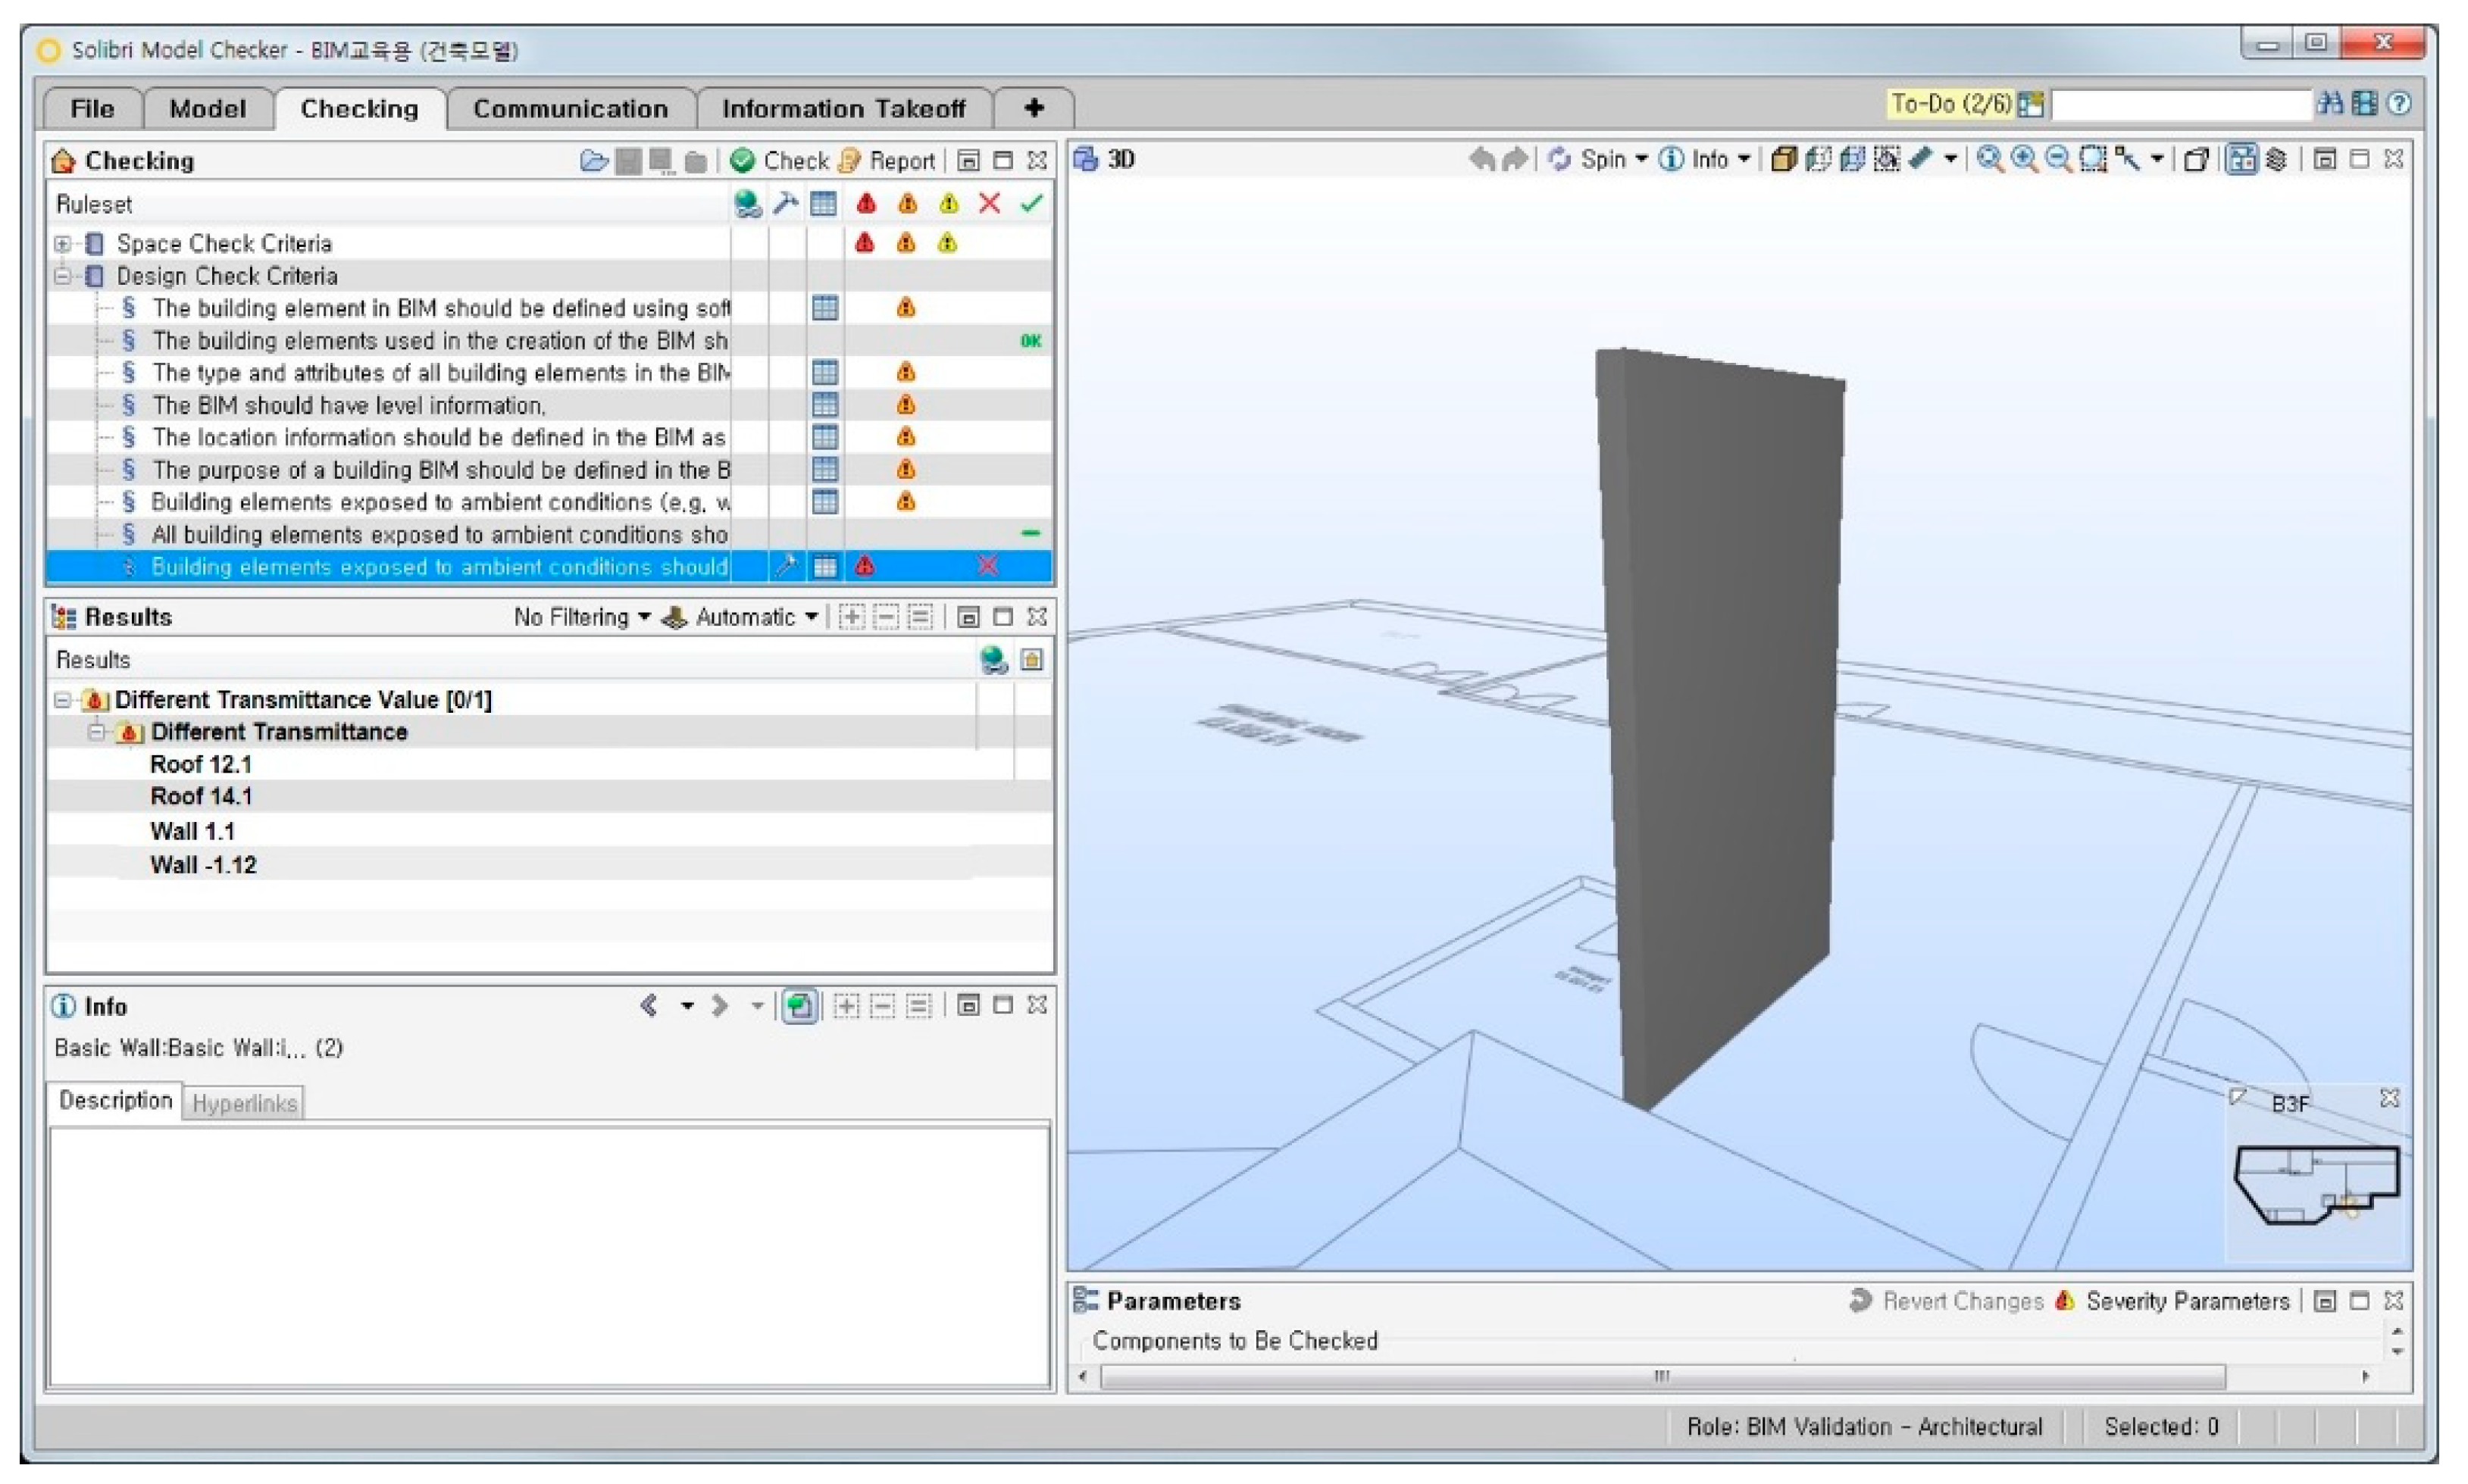Click the help question mark icon

point(2398,103)
